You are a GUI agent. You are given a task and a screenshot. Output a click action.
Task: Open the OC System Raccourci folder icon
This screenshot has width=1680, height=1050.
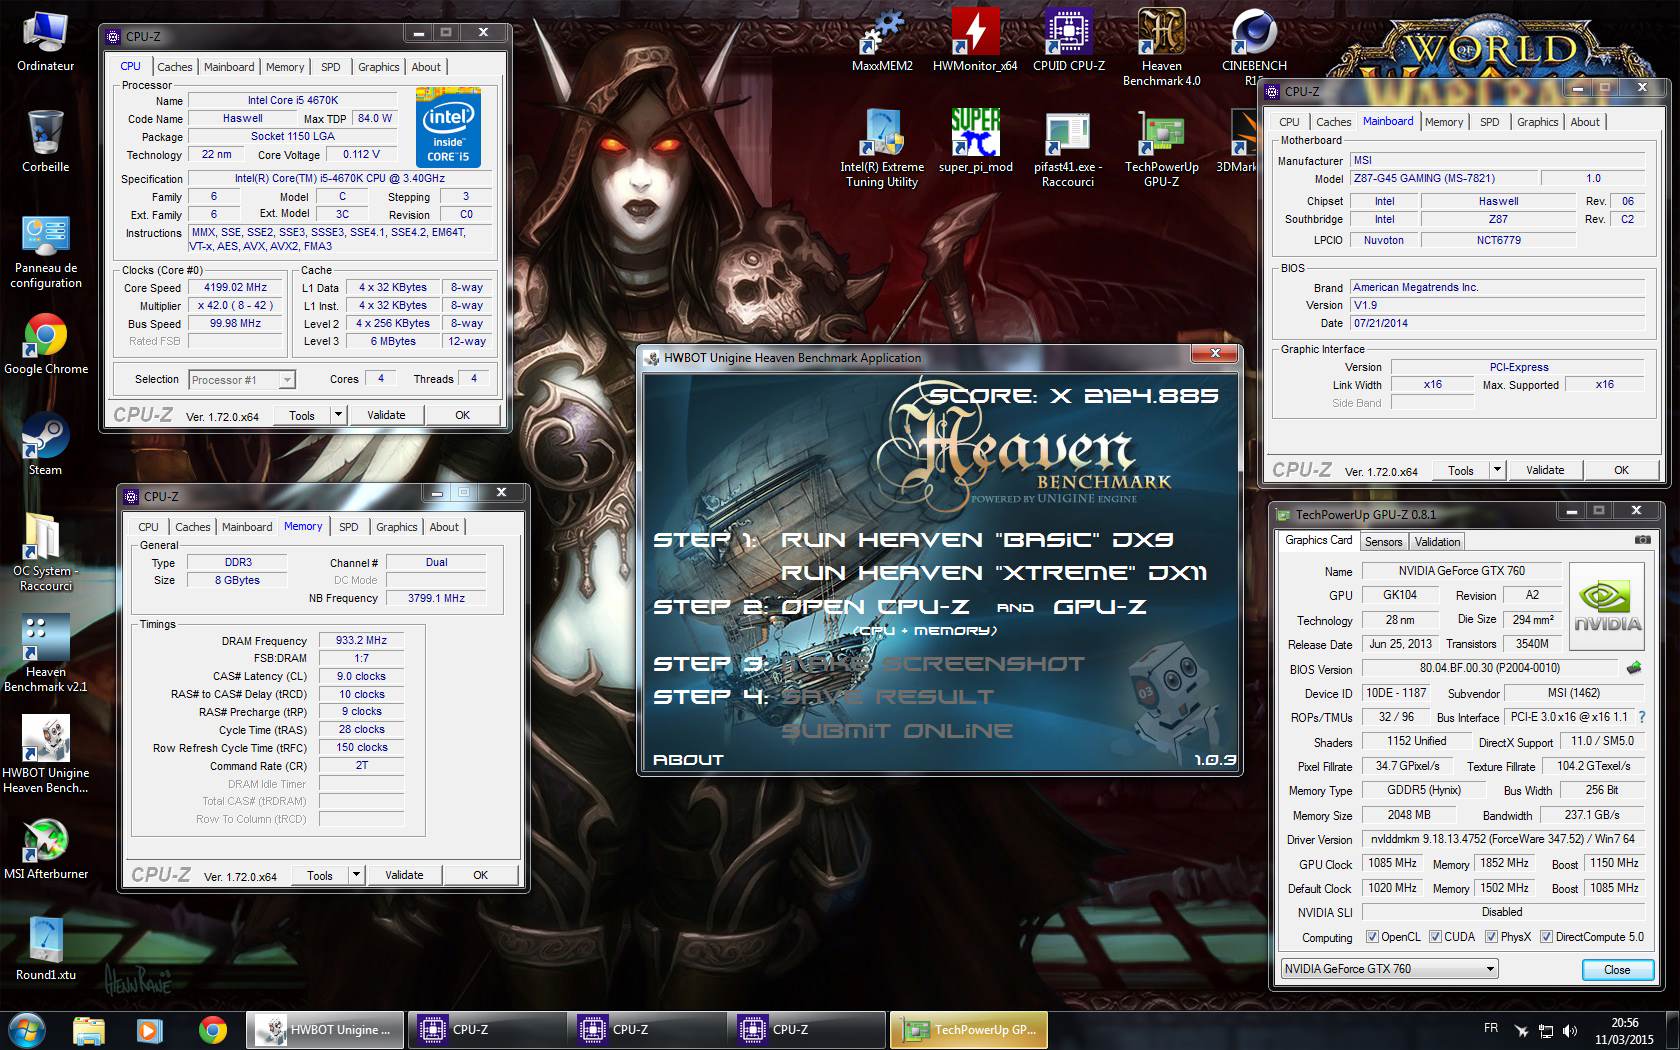coord(45,553)
